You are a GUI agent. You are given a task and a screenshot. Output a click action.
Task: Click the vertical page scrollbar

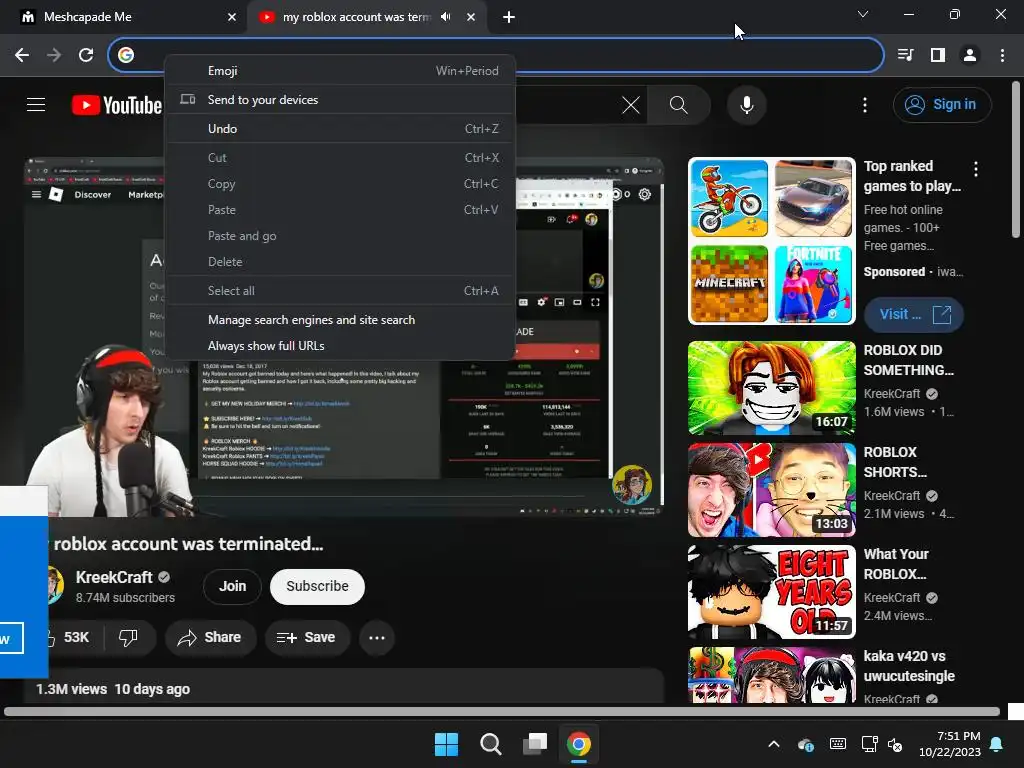[1016, 160]
